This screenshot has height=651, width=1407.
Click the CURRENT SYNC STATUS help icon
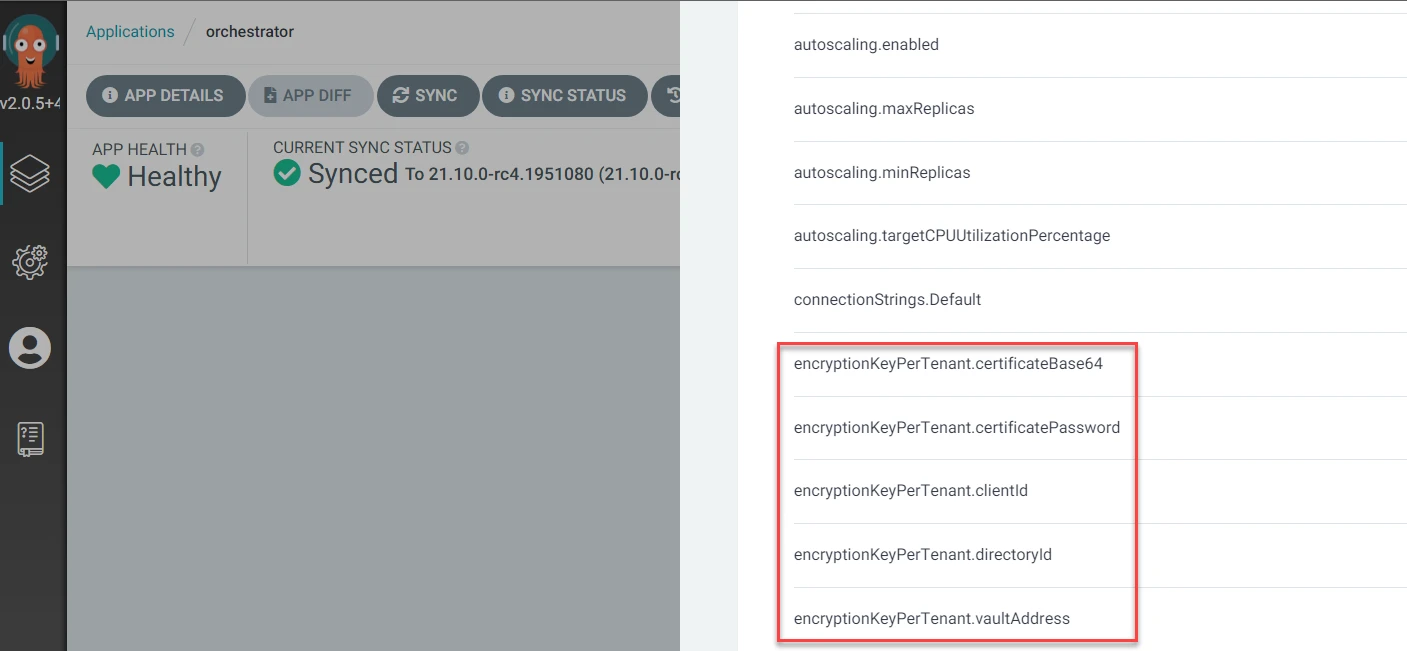point(462,148)
